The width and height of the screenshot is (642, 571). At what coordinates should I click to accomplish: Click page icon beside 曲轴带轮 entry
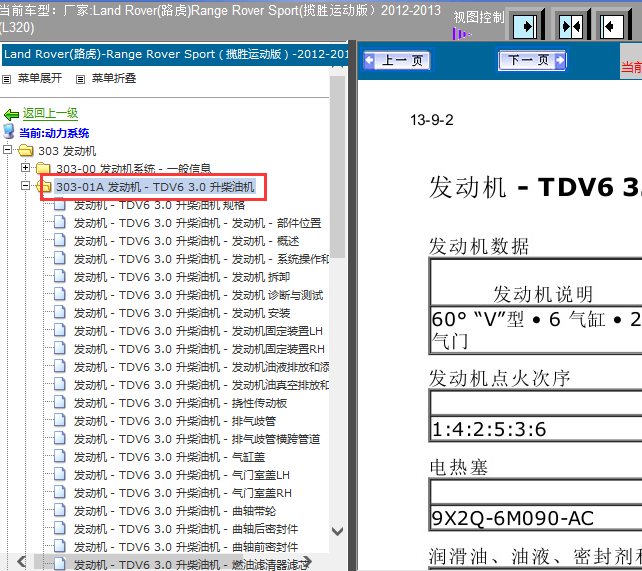point(60,510)
